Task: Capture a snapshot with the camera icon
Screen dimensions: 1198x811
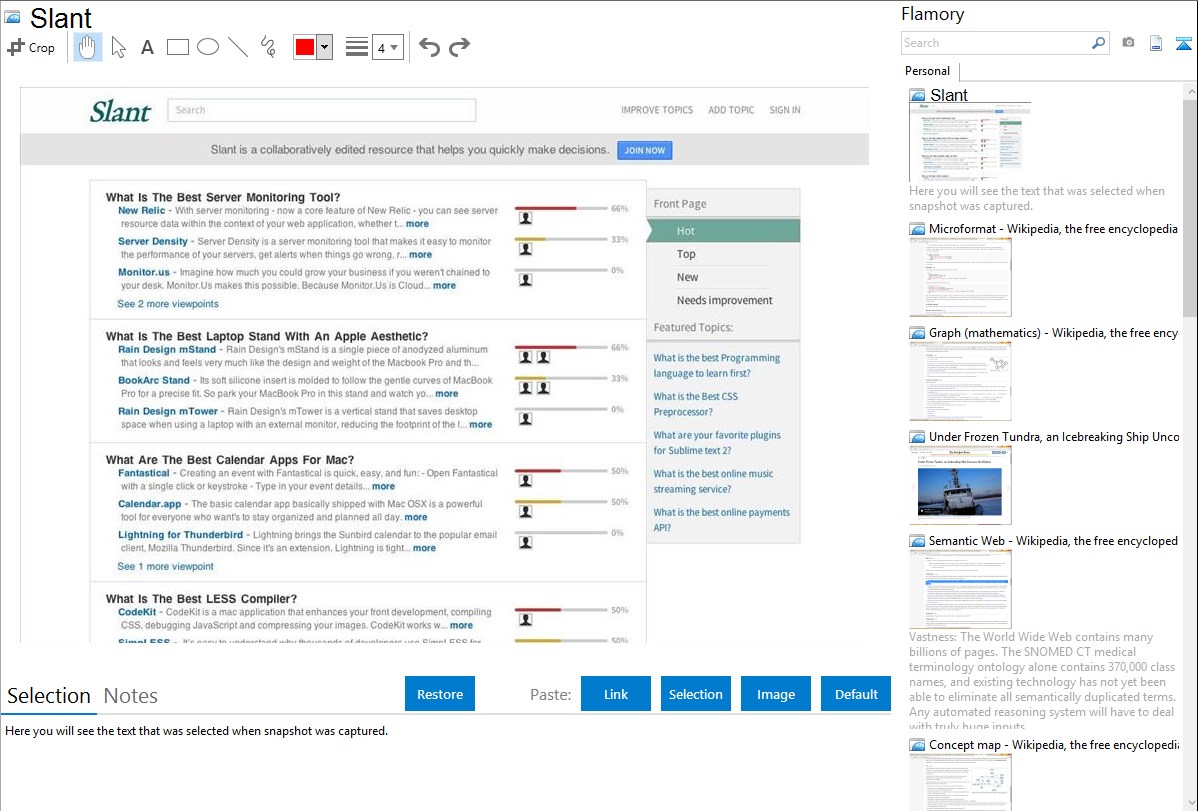Action: [1128, 43]
